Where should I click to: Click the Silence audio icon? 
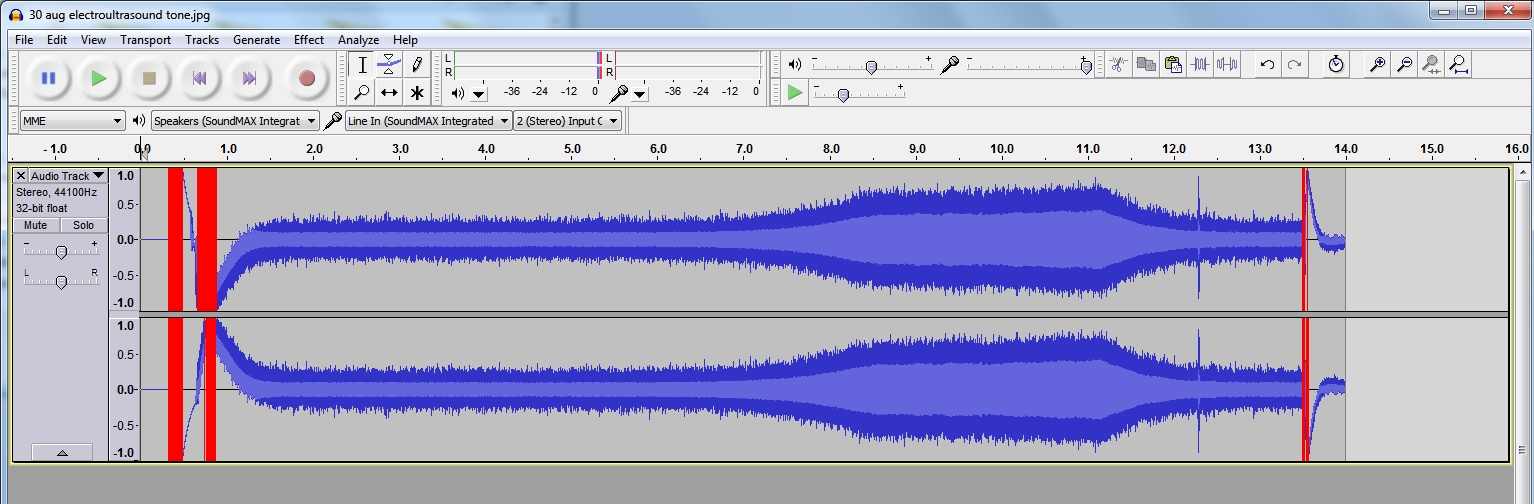point(1227,65)
